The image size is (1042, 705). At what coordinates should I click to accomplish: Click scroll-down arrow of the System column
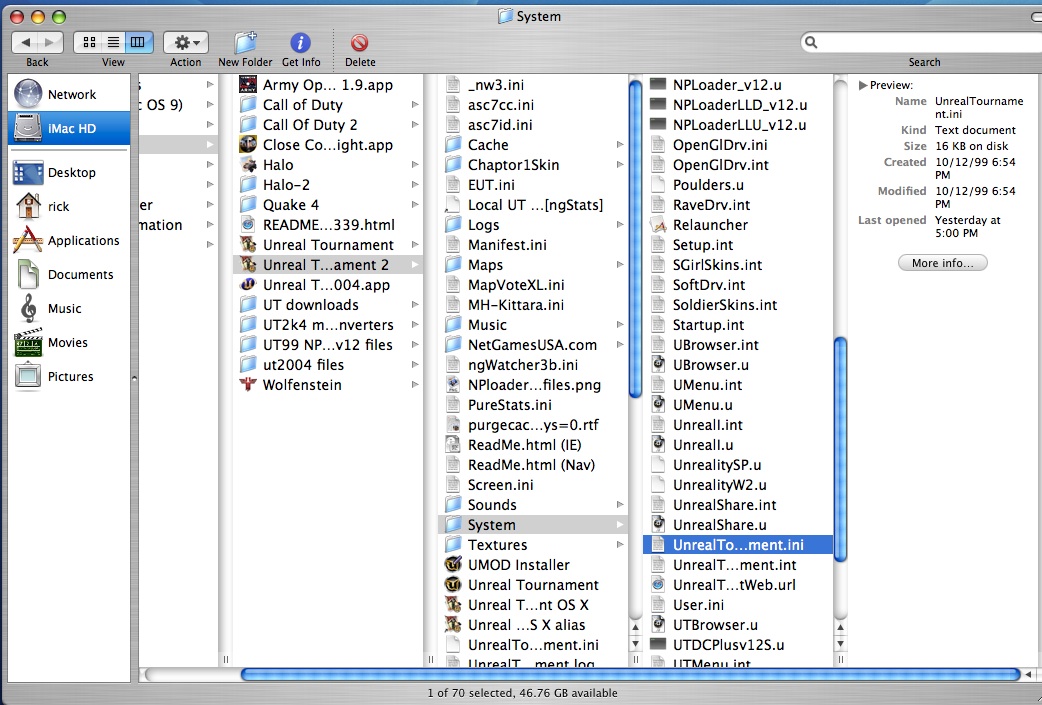click(840, 643)
